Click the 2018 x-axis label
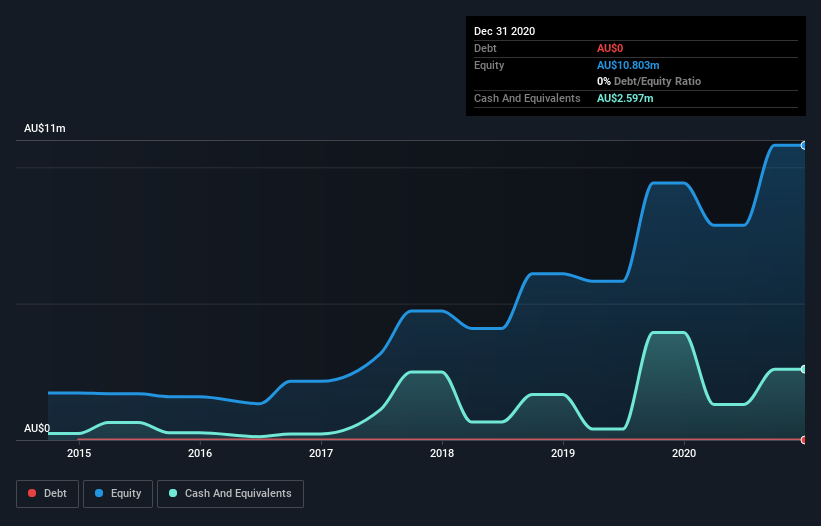 tap(442, 453)
